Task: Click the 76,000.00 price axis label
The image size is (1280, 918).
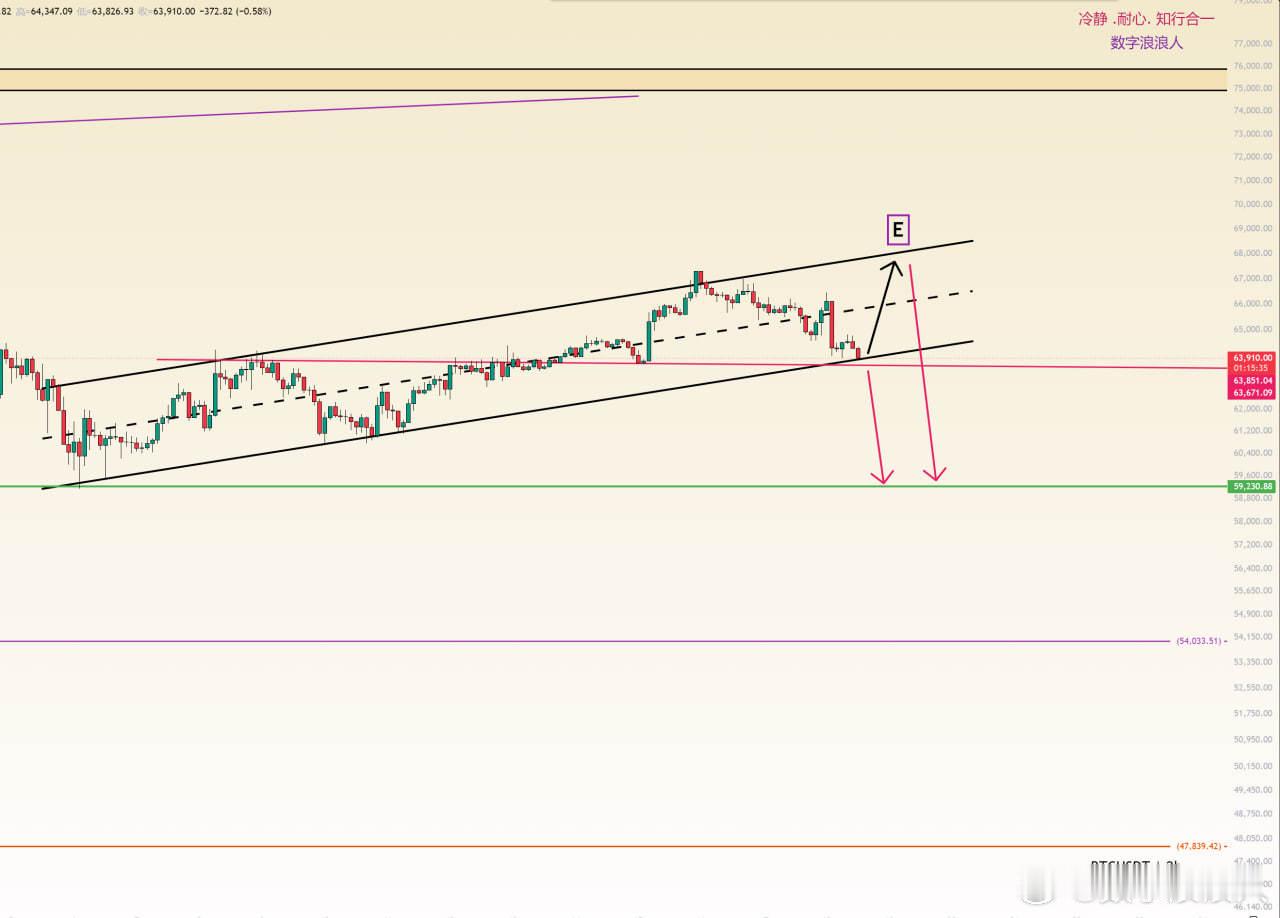Action: 1254,66
